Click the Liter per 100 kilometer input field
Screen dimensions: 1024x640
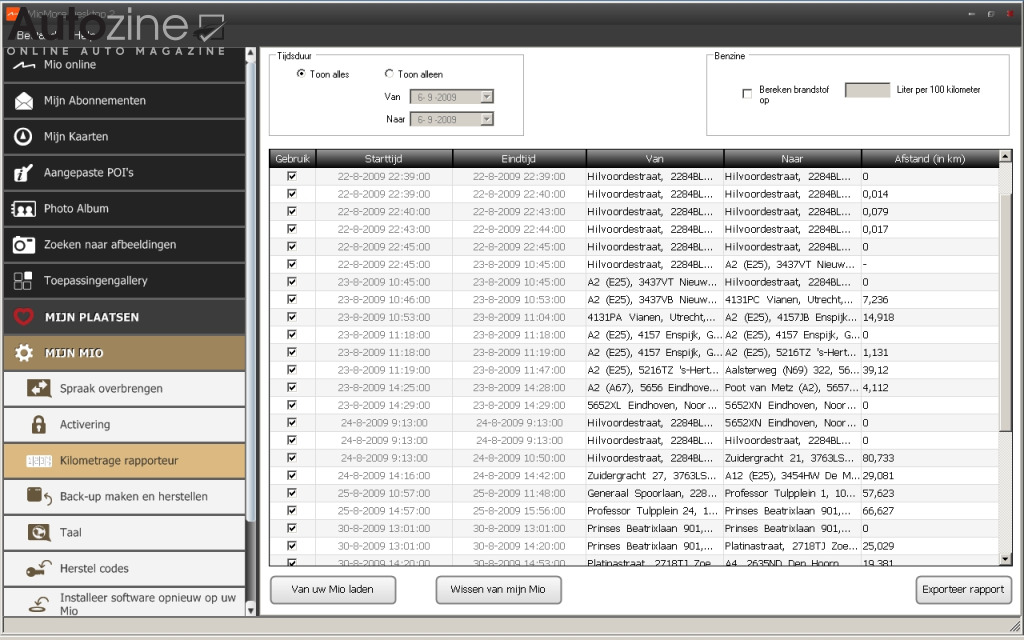(867, 90)
